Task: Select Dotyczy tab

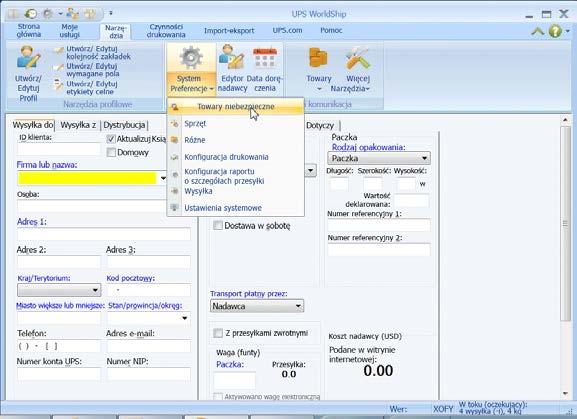Action: pos(320,125)
